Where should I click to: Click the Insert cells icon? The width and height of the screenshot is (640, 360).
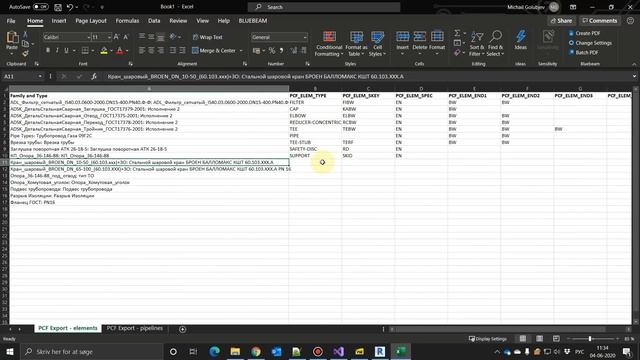pos(402,37)
